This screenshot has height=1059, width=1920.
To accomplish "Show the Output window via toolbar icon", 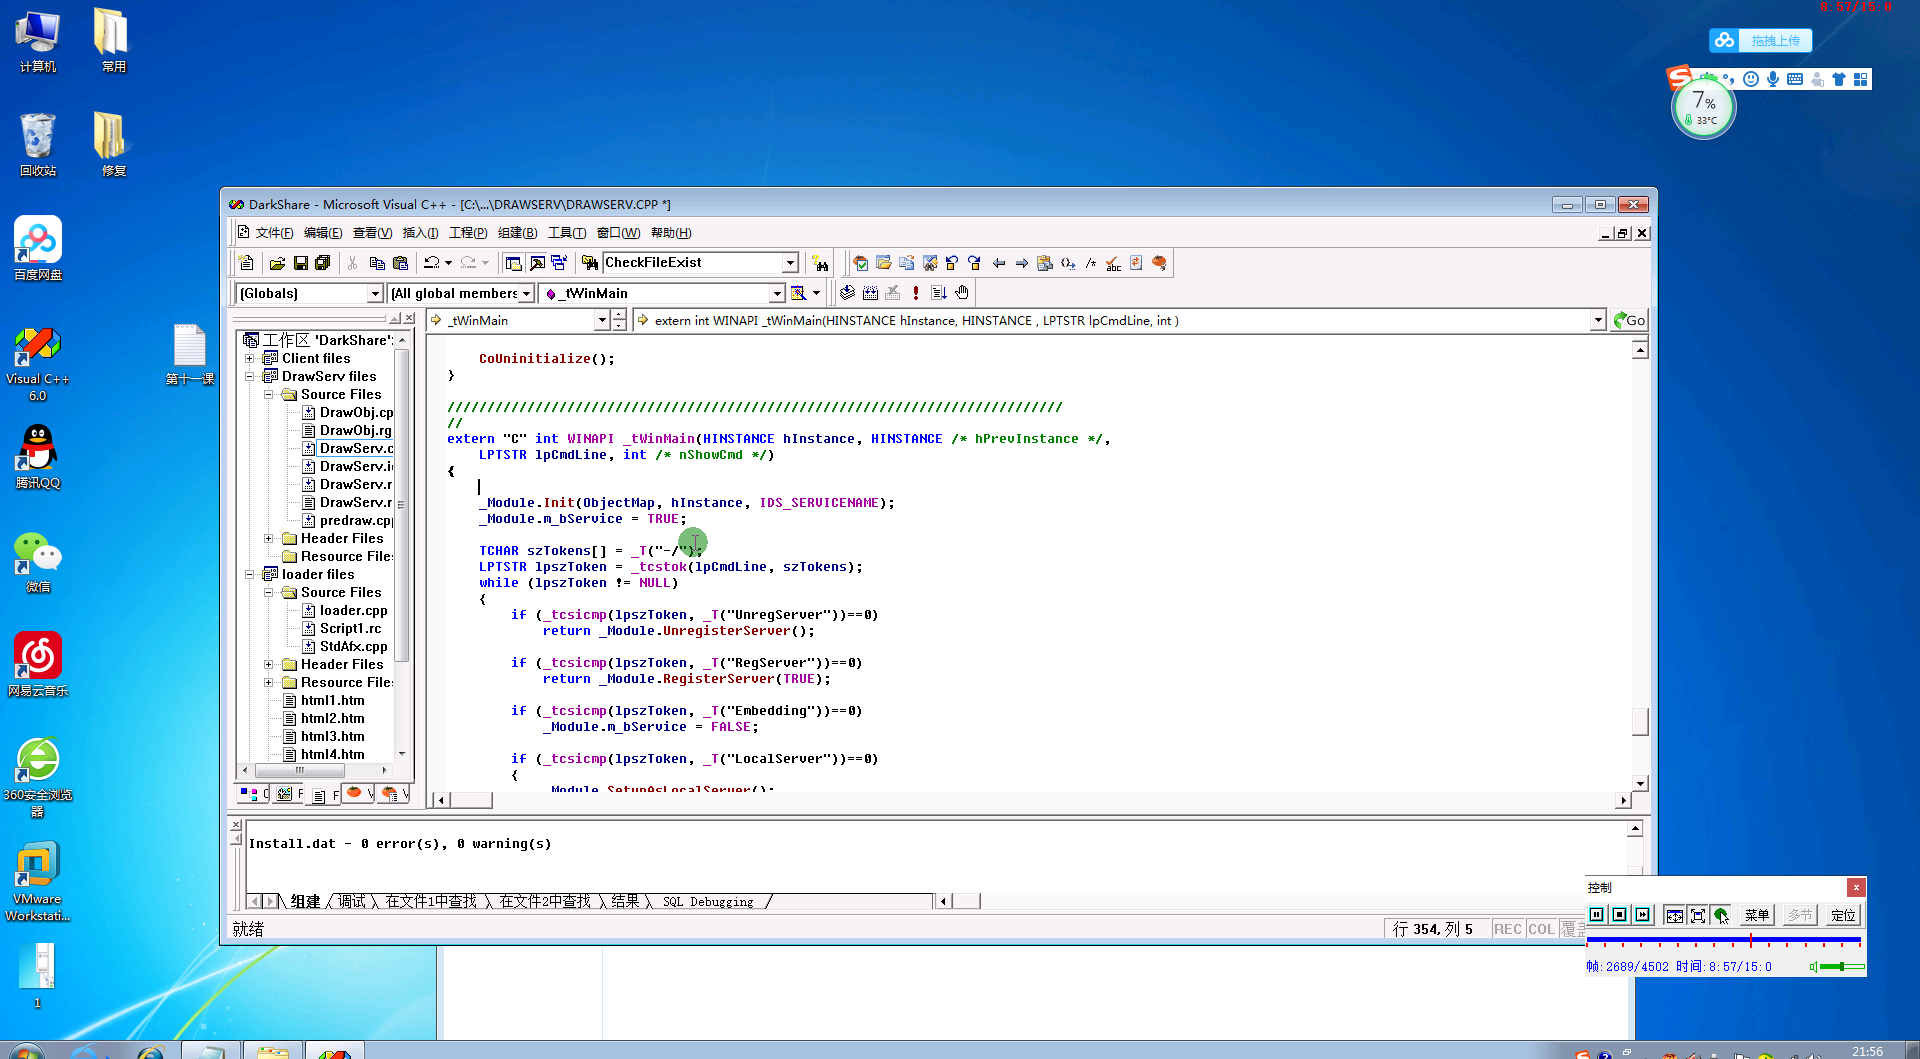I will tap(537, 263).
